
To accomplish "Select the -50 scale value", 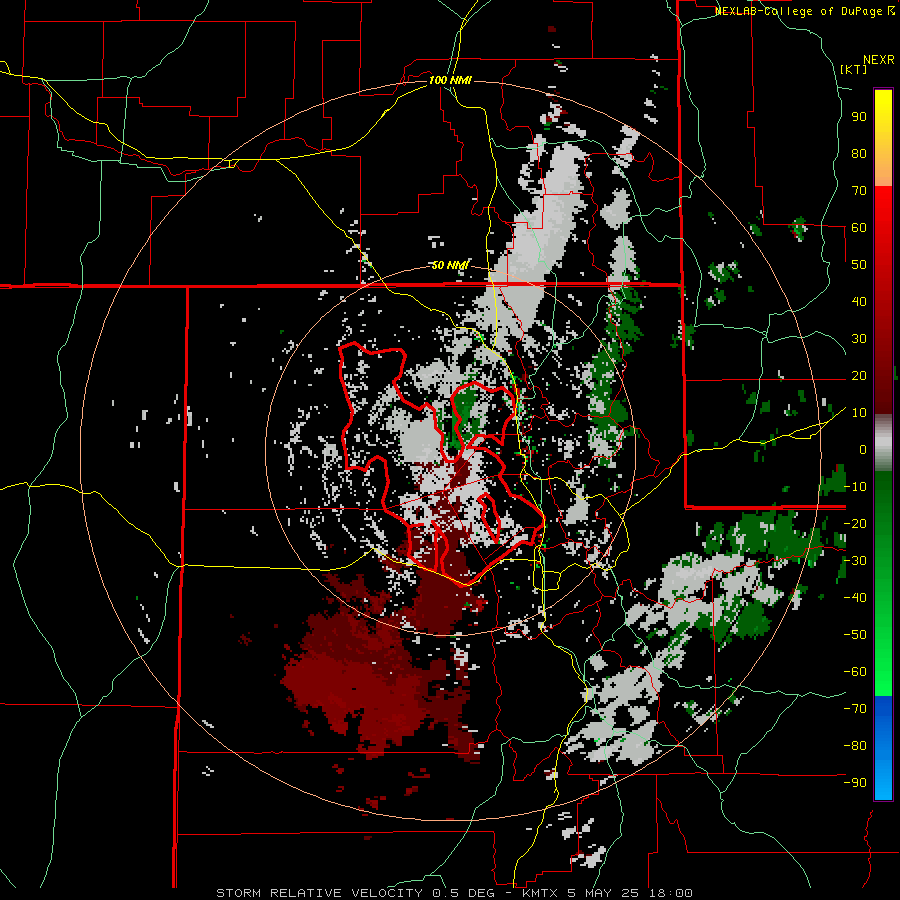I will 855,635.
